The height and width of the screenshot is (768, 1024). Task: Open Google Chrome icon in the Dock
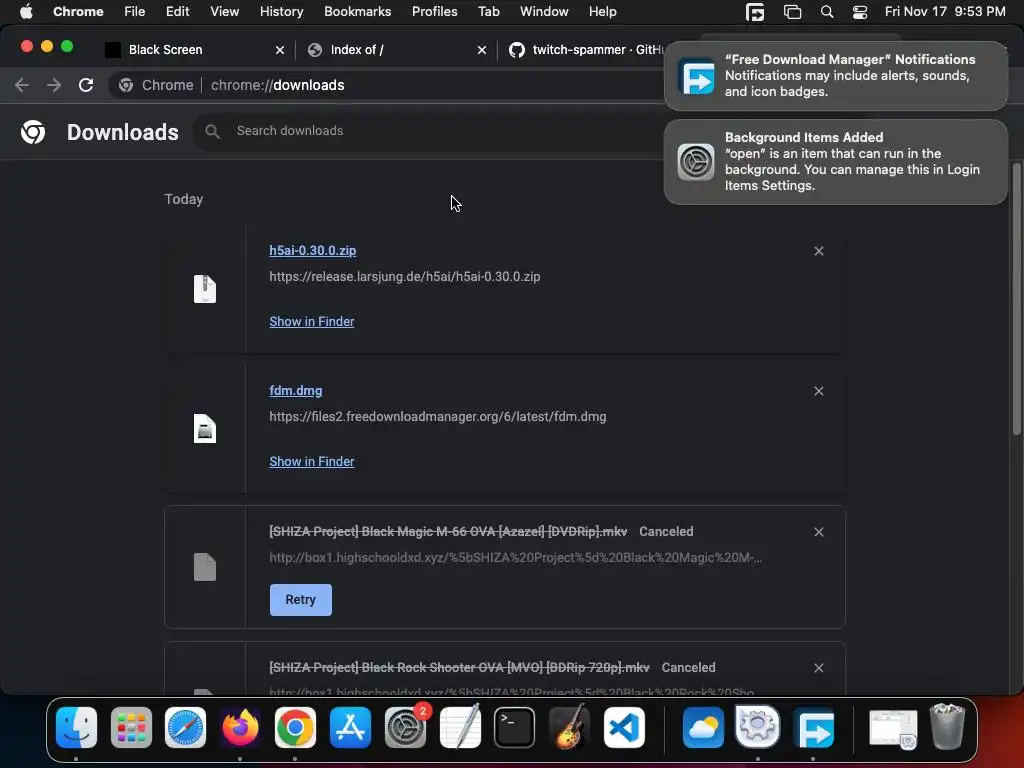point(295,727)
